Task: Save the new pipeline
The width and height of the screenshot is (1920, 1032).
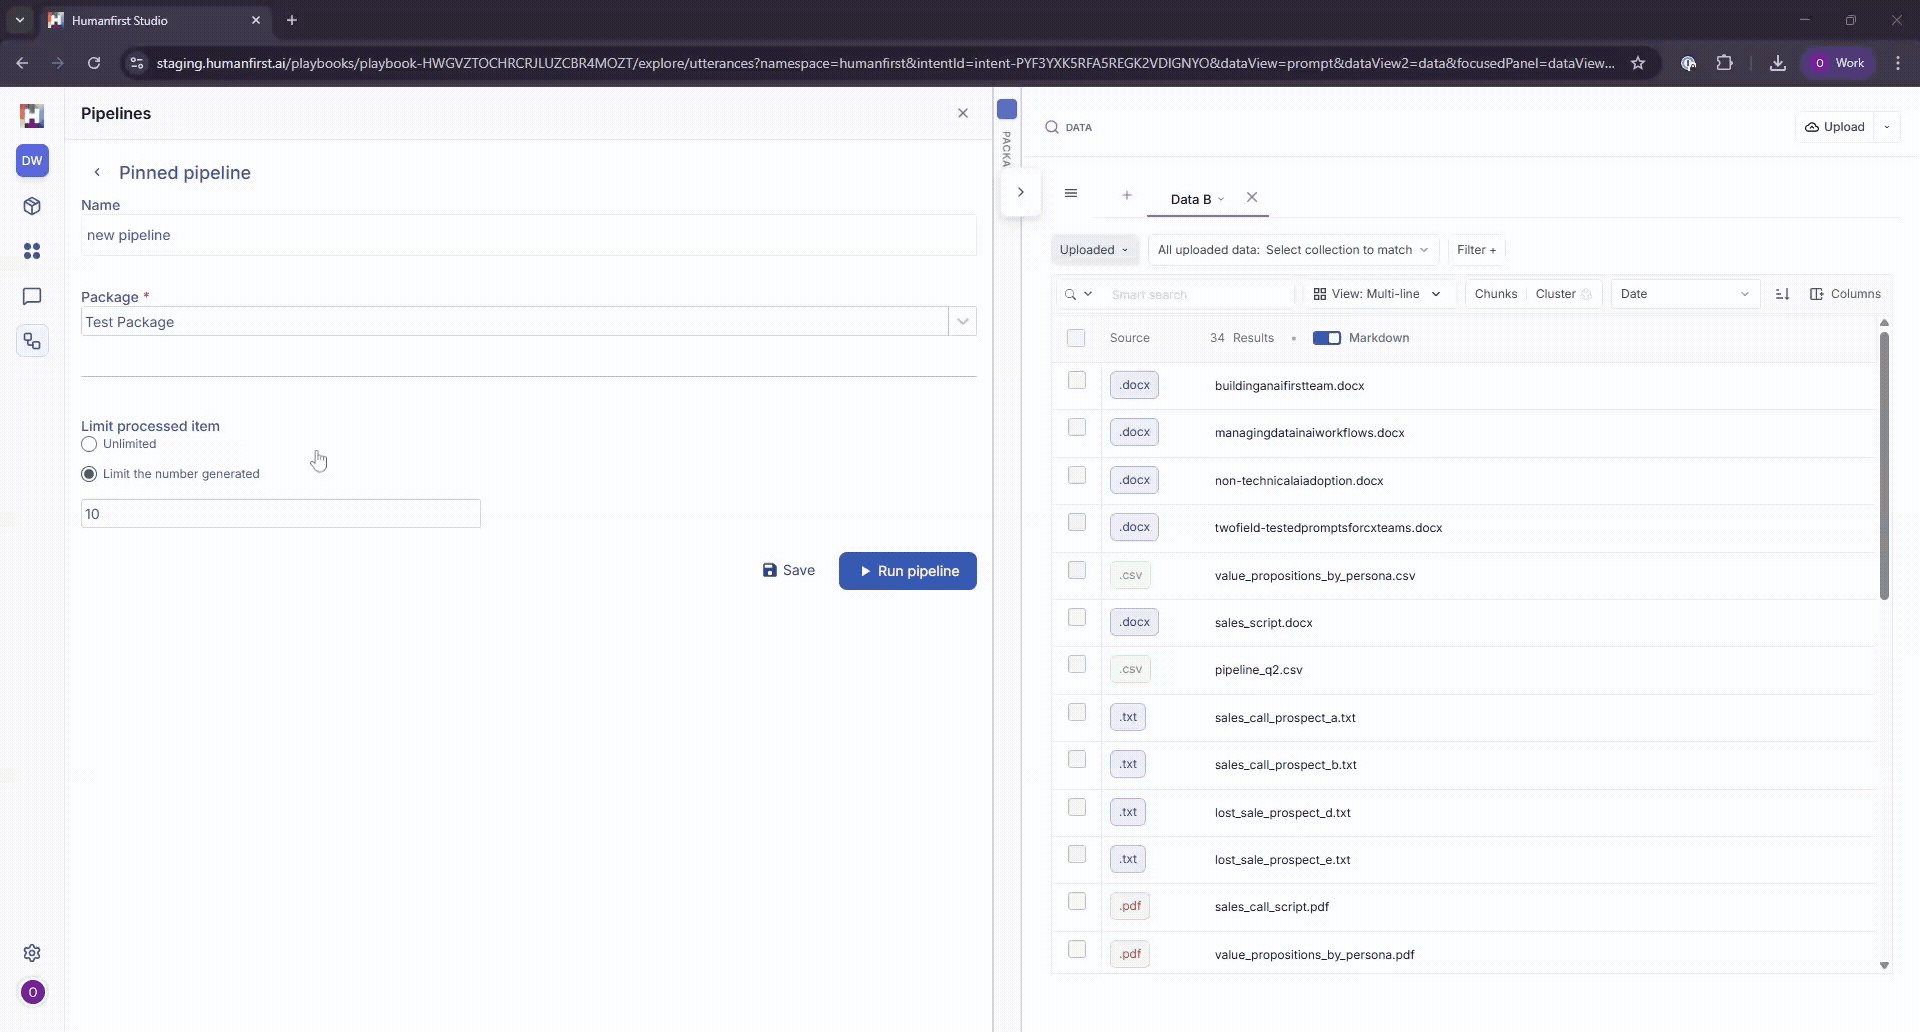Action: point(789,570)
